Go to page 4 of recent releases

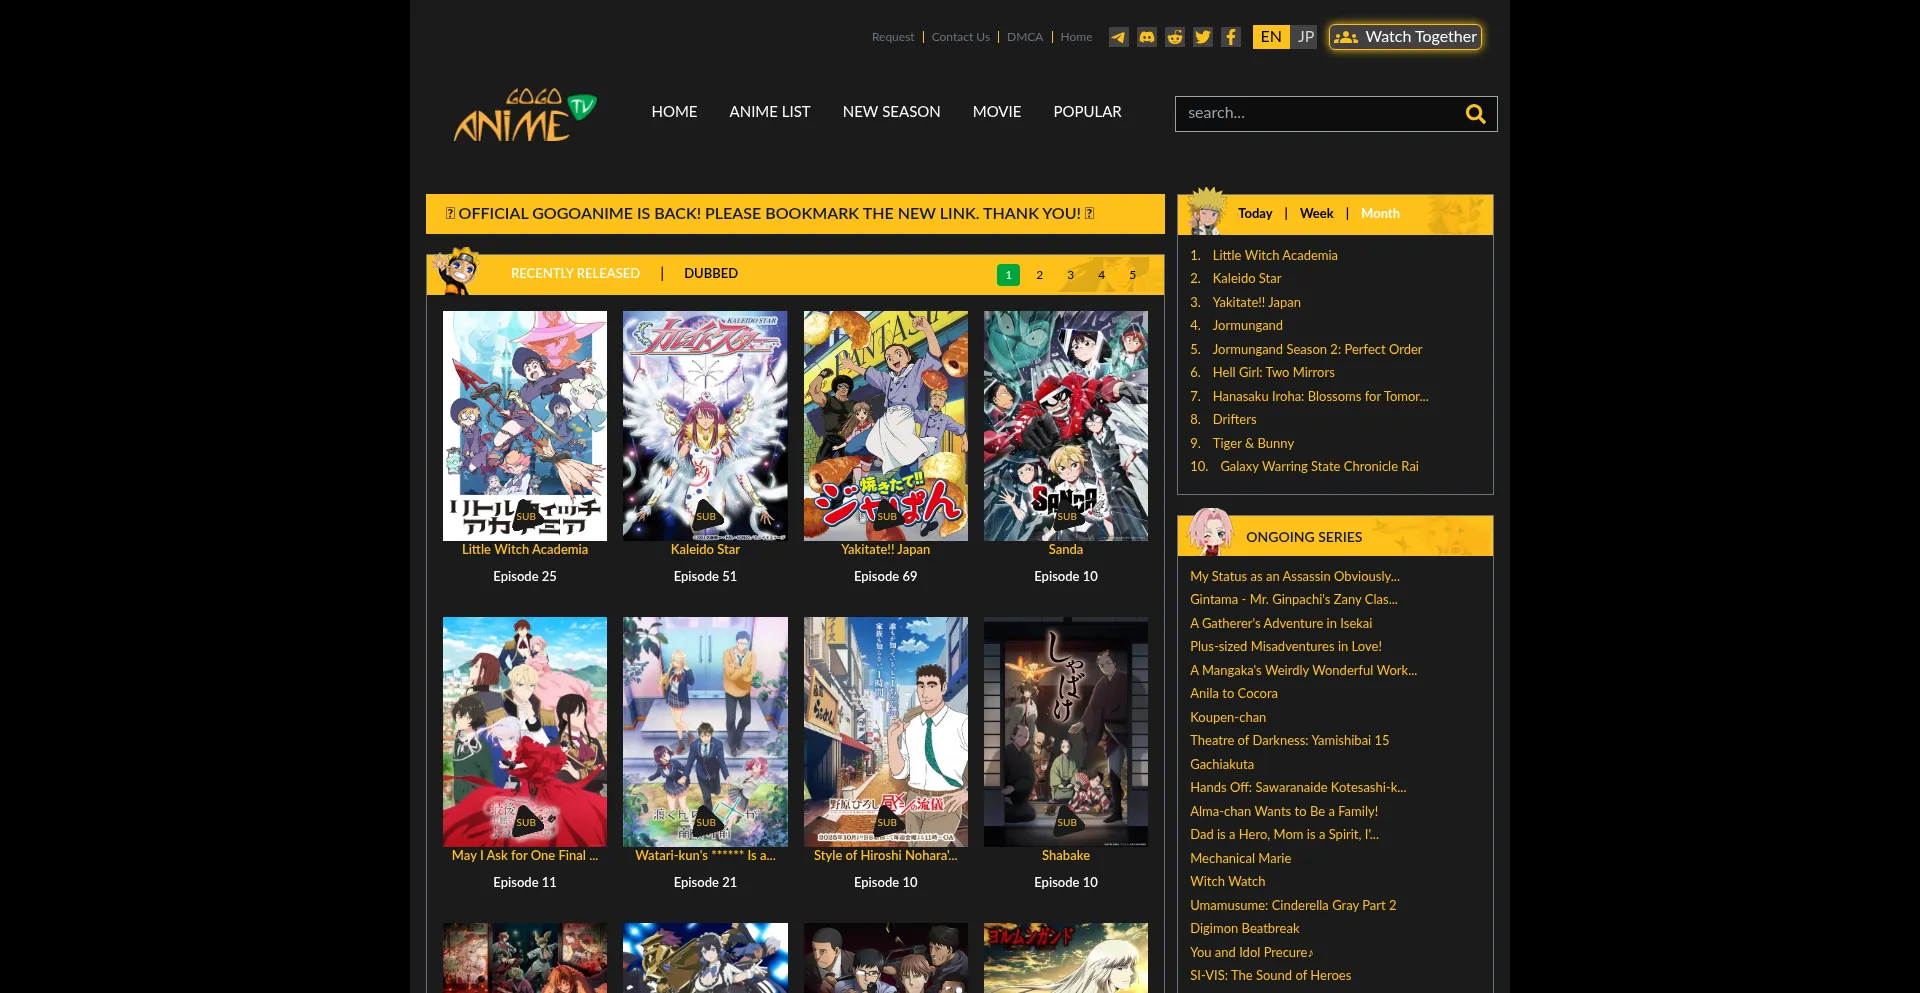coord(1101,275)
